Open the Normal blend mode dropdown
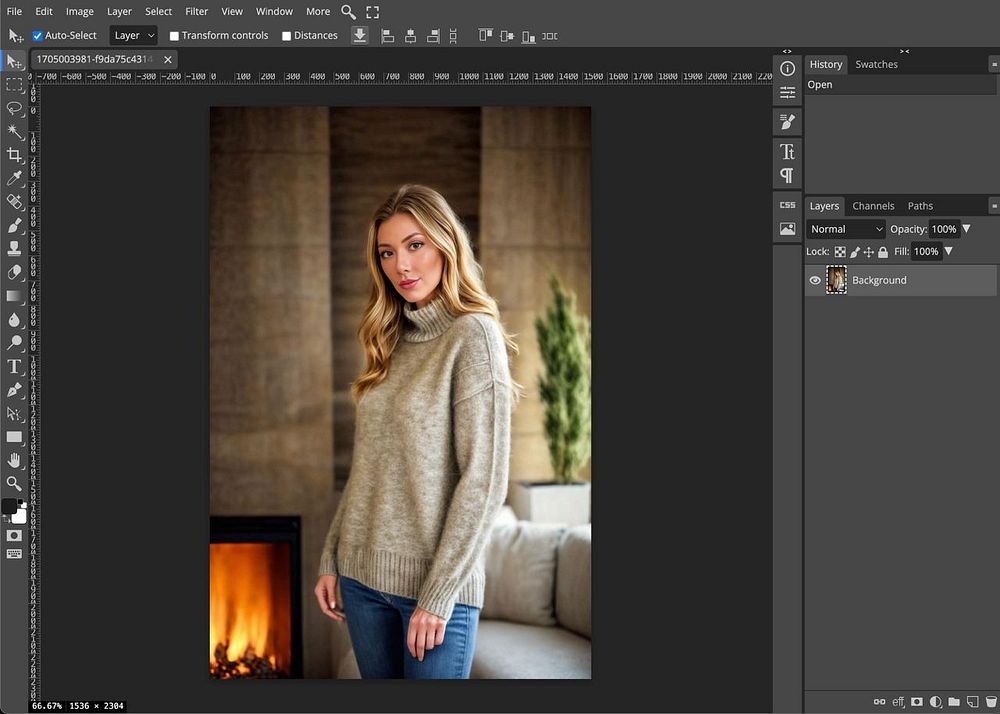The height and width of the screenshot is (714, 1000). click(x=846, y=229)
